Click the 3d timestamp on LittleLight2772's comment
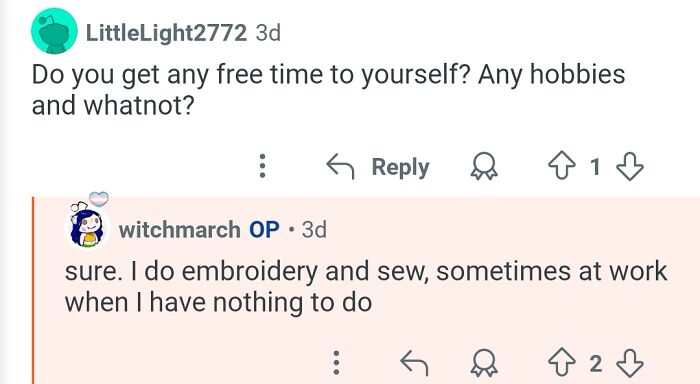This screenshot has width=700, height=384. tap(268, 33)
